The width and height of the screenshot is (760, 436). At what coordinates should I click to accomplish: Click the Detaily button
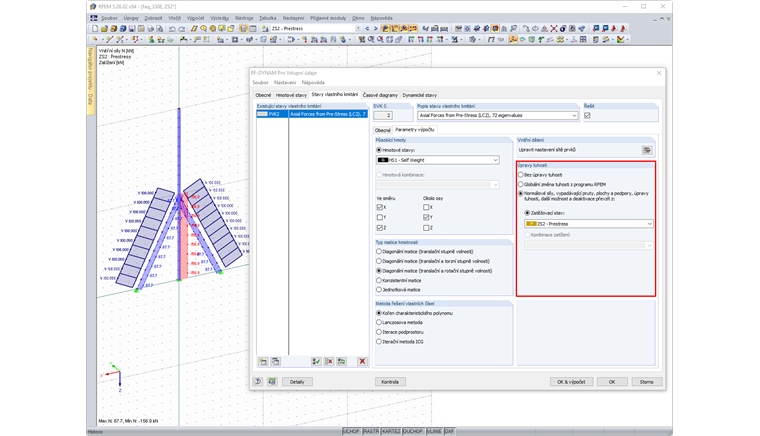pyautogui.click(x=297, y=382)
